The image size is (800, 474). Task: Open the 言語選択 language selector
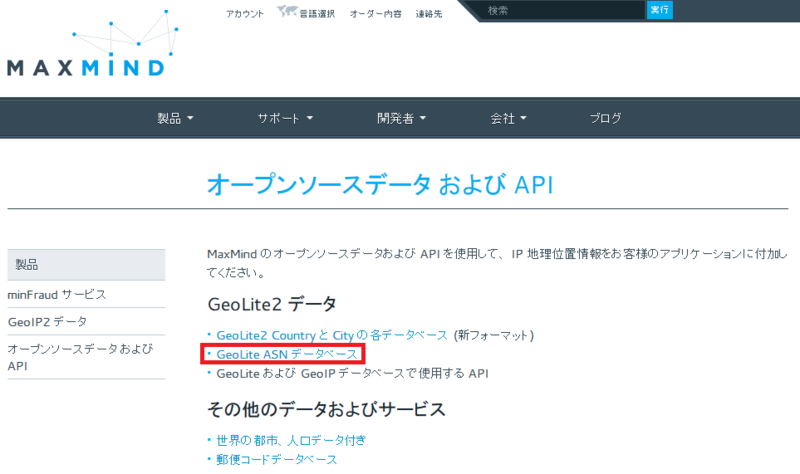(317, 14)
